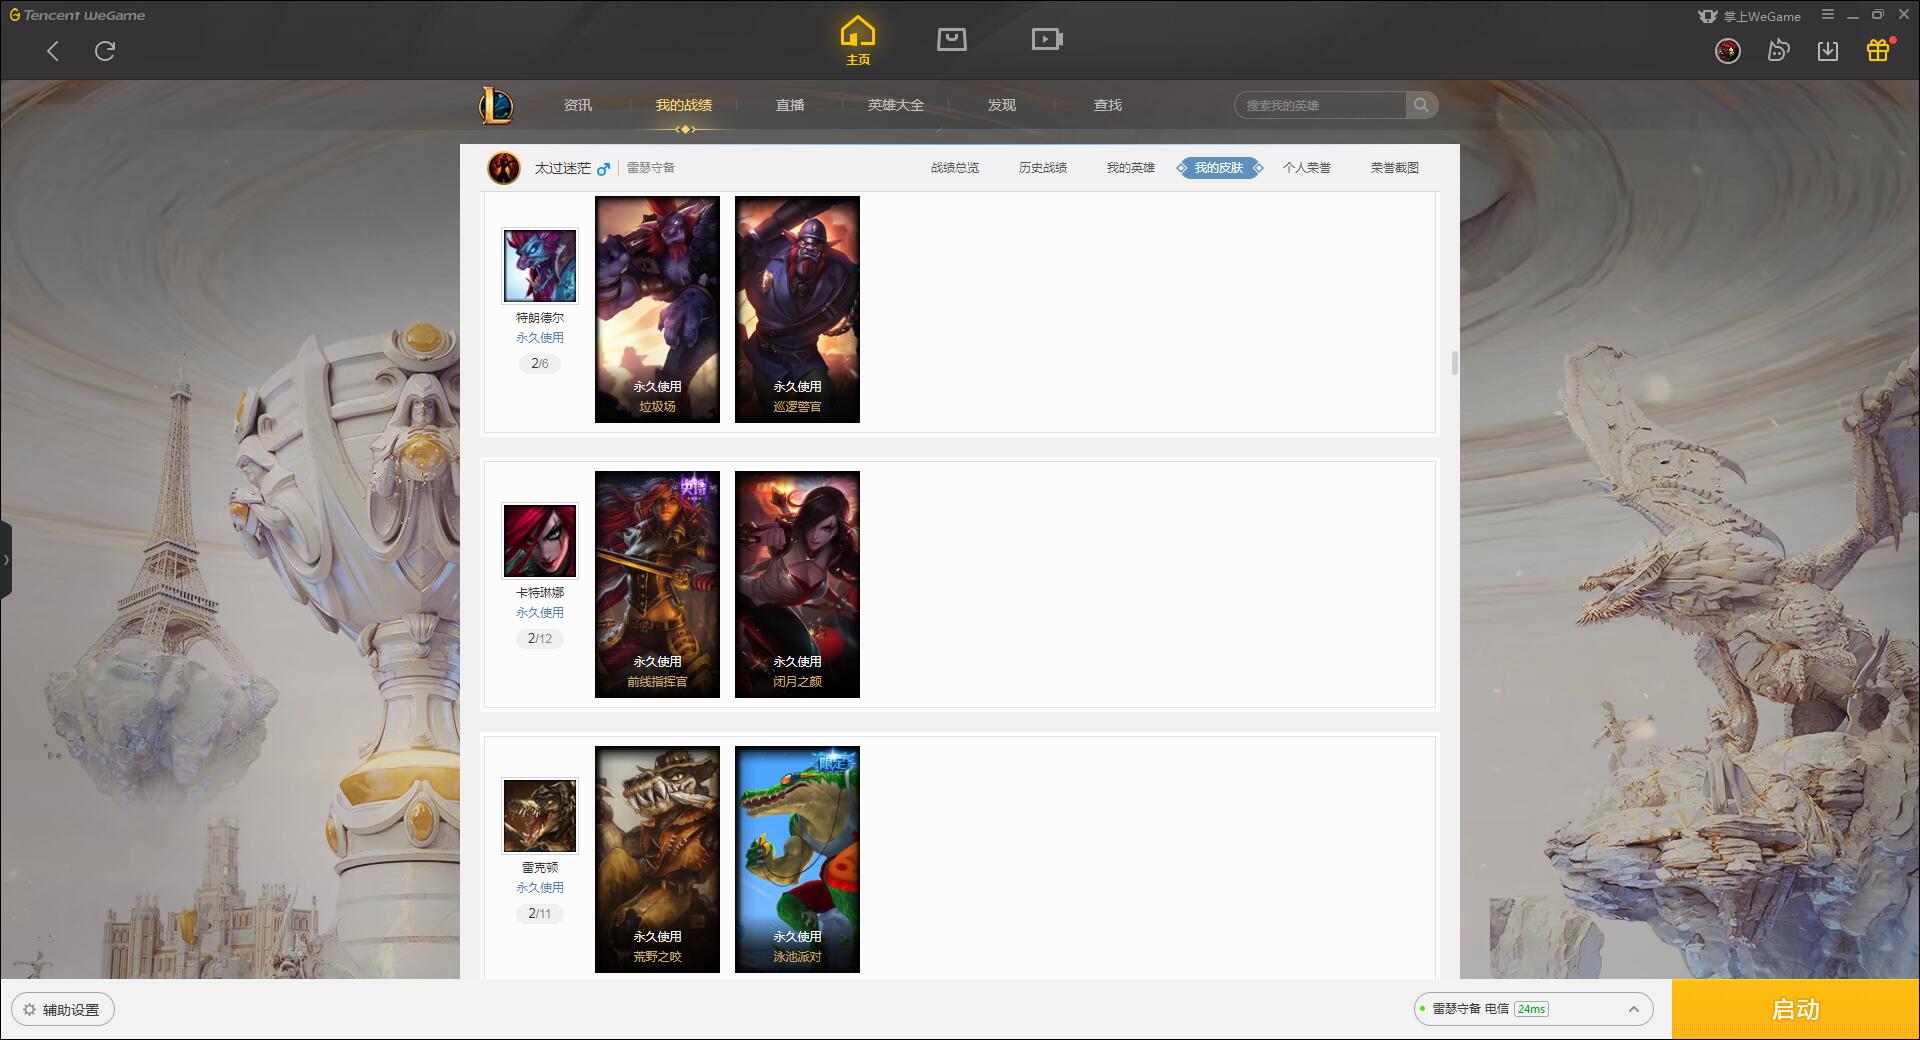The height and width of the screenshot is (1040, 1920).
Task: Switch to 我的英雄 section
Action: [x=1131, y=168]
